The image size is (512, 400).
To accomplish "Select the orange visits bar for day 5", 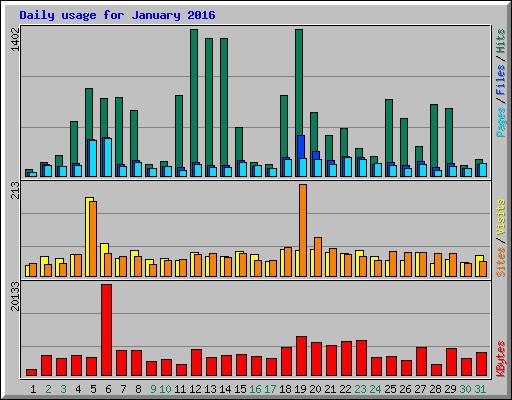I will click(93, 239).
